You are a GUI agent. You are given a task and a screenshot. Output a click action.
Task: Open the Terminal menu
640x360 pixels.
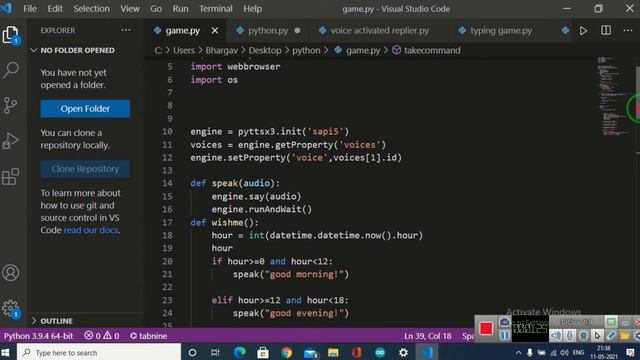click(x=216, y=9)
